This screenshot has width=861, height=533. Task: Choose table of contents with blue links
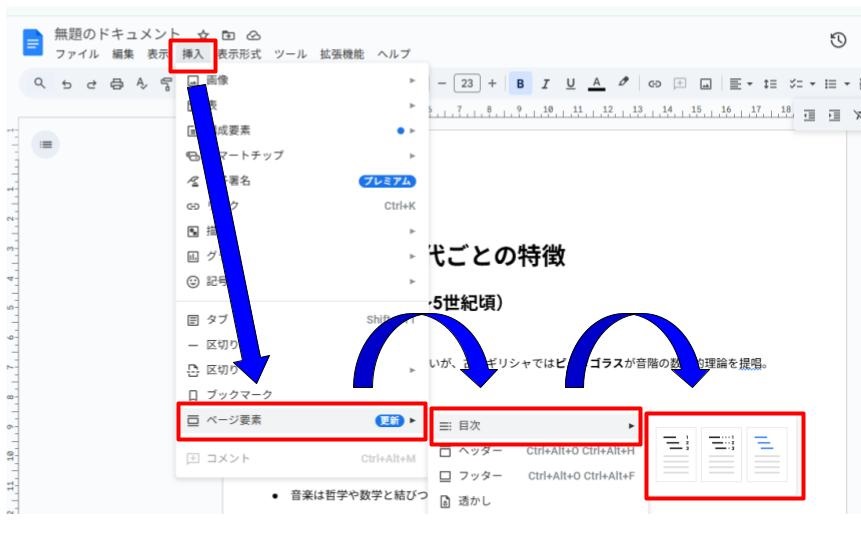pos(767,455)
